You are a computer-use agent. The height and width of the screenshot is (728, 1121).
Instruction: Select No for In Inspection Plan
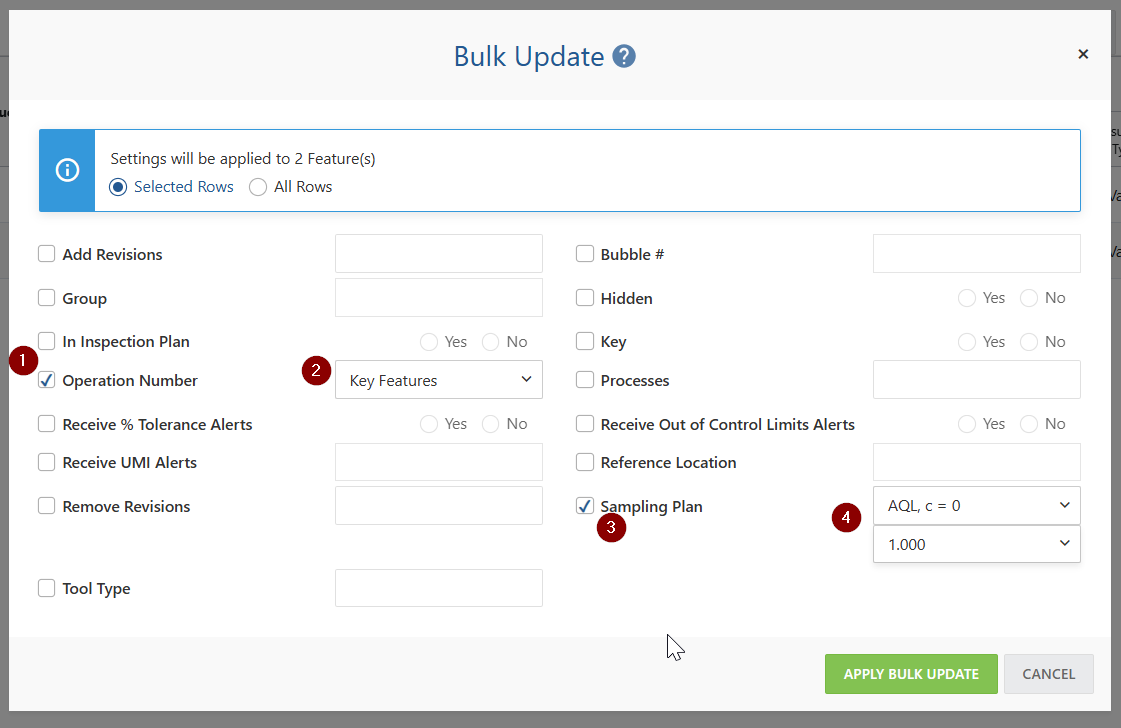490,342
